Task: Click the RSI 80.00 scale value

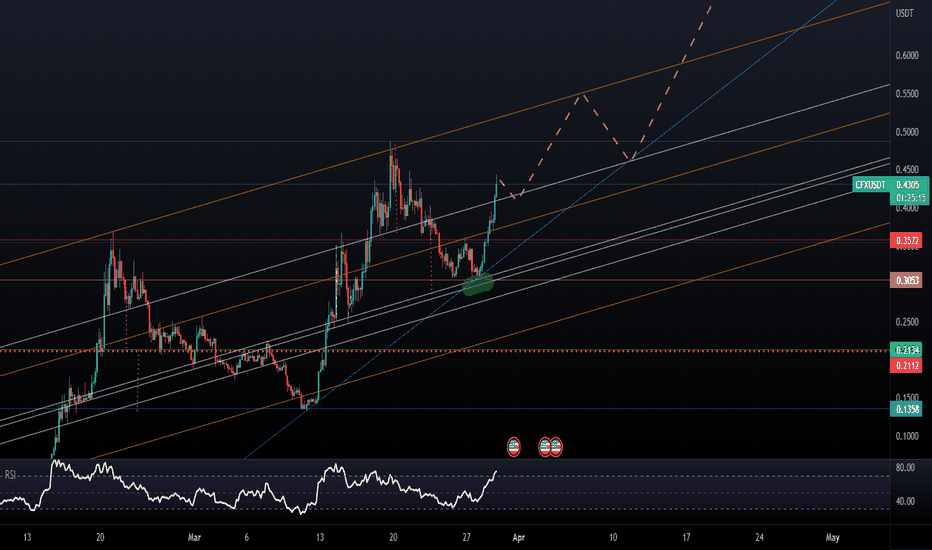Action: [905, 467]
